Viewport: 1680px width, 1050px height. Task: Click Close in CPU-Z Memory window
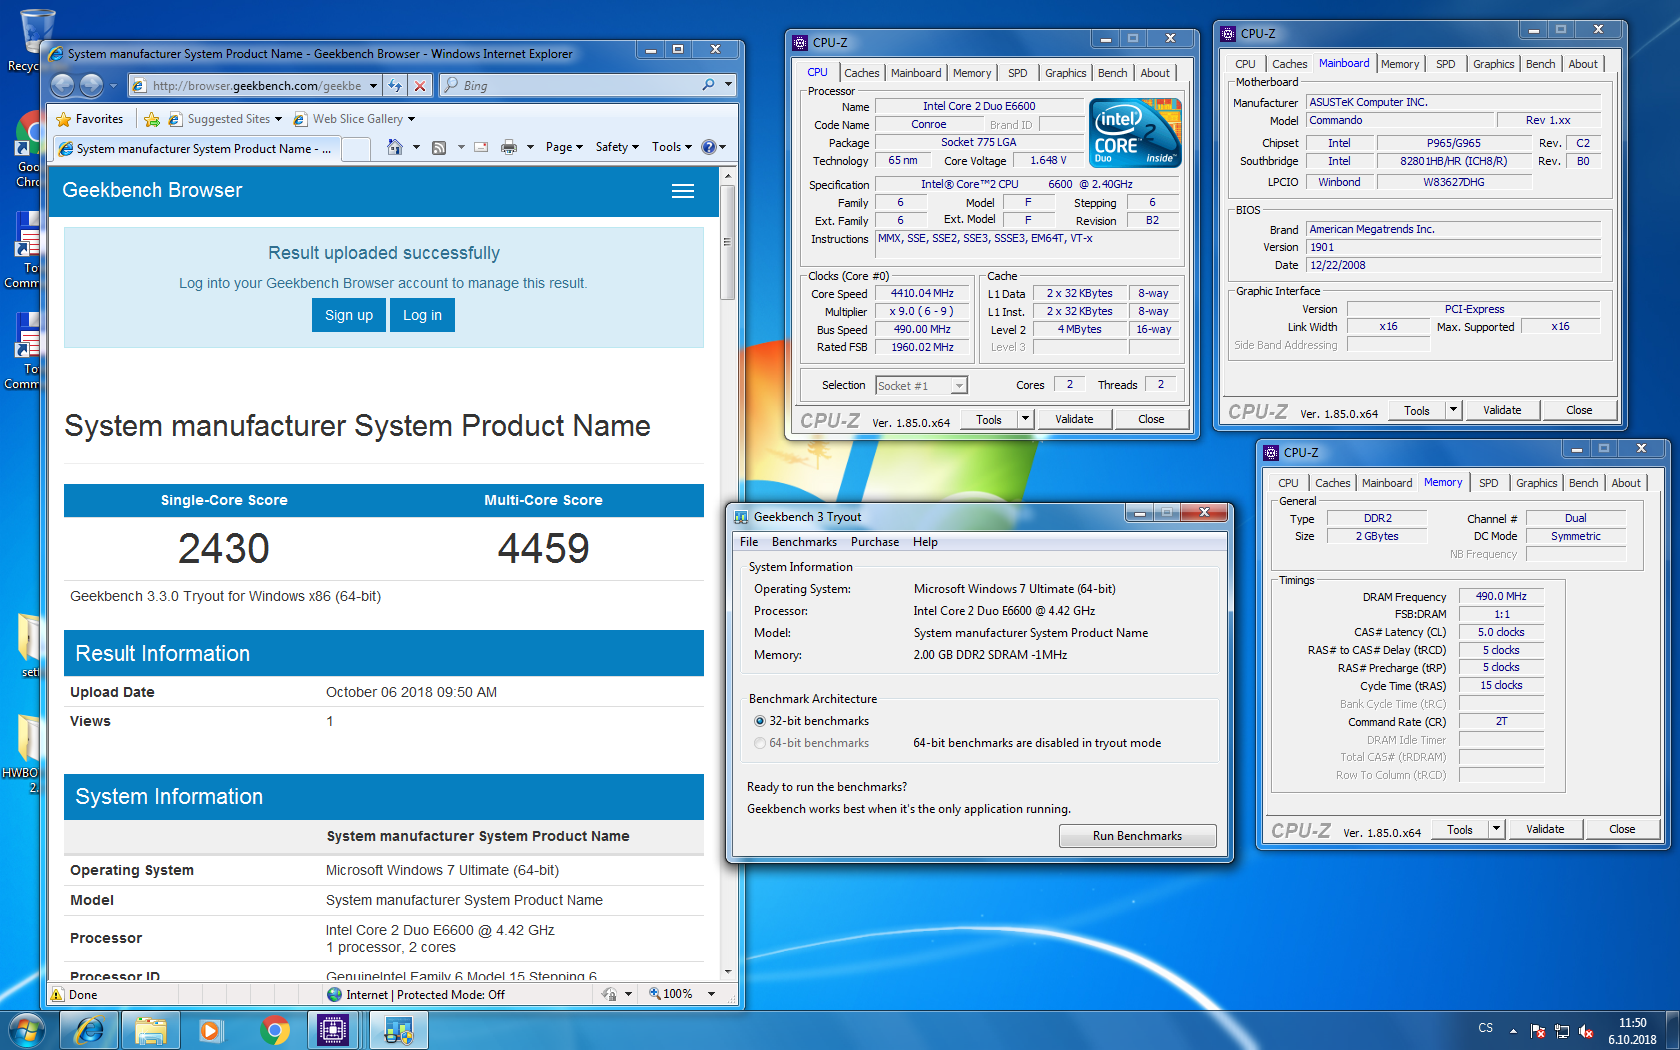click(x=1622, y=829)
